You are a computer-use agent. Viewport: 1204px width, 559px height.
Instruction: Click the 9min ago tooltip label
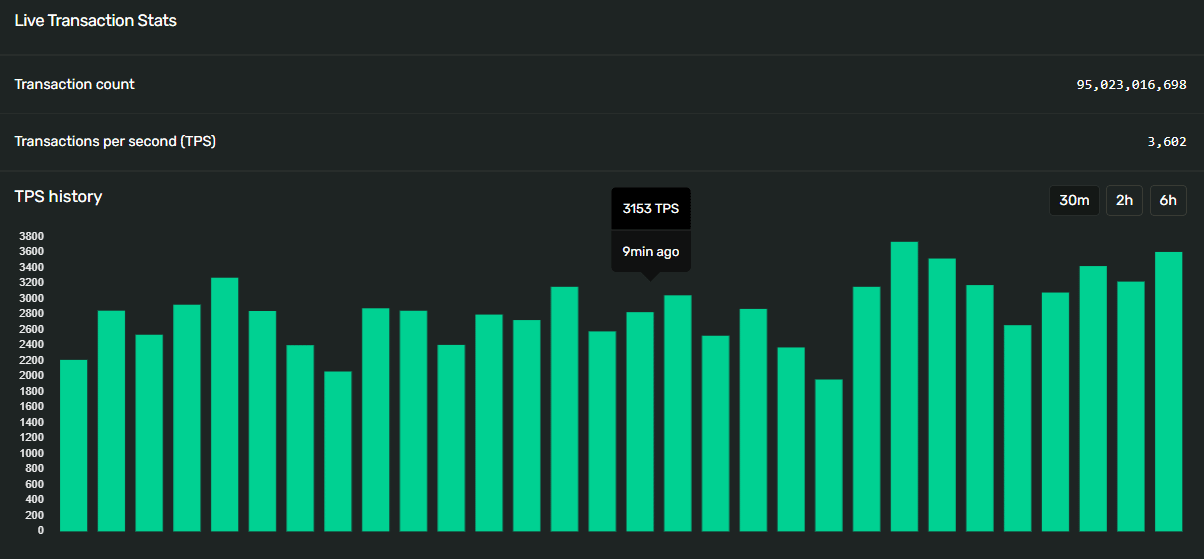(x=650, y=252)
